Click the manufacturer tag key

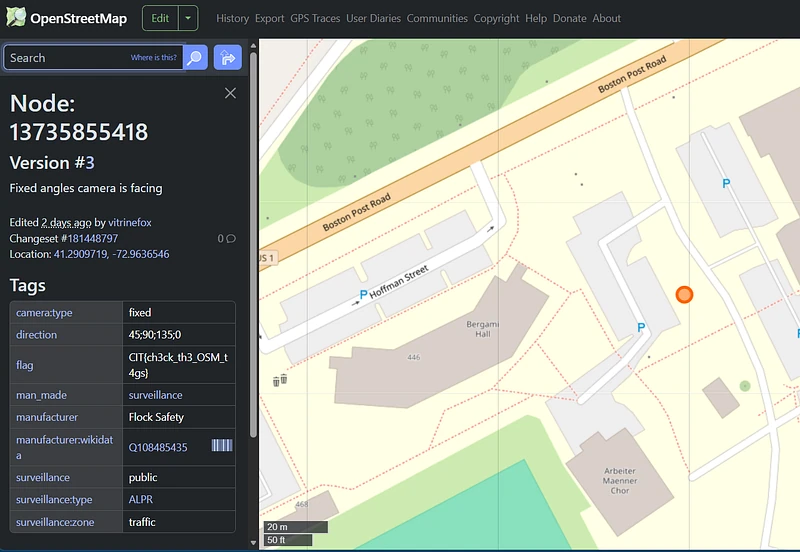(47, 417)
